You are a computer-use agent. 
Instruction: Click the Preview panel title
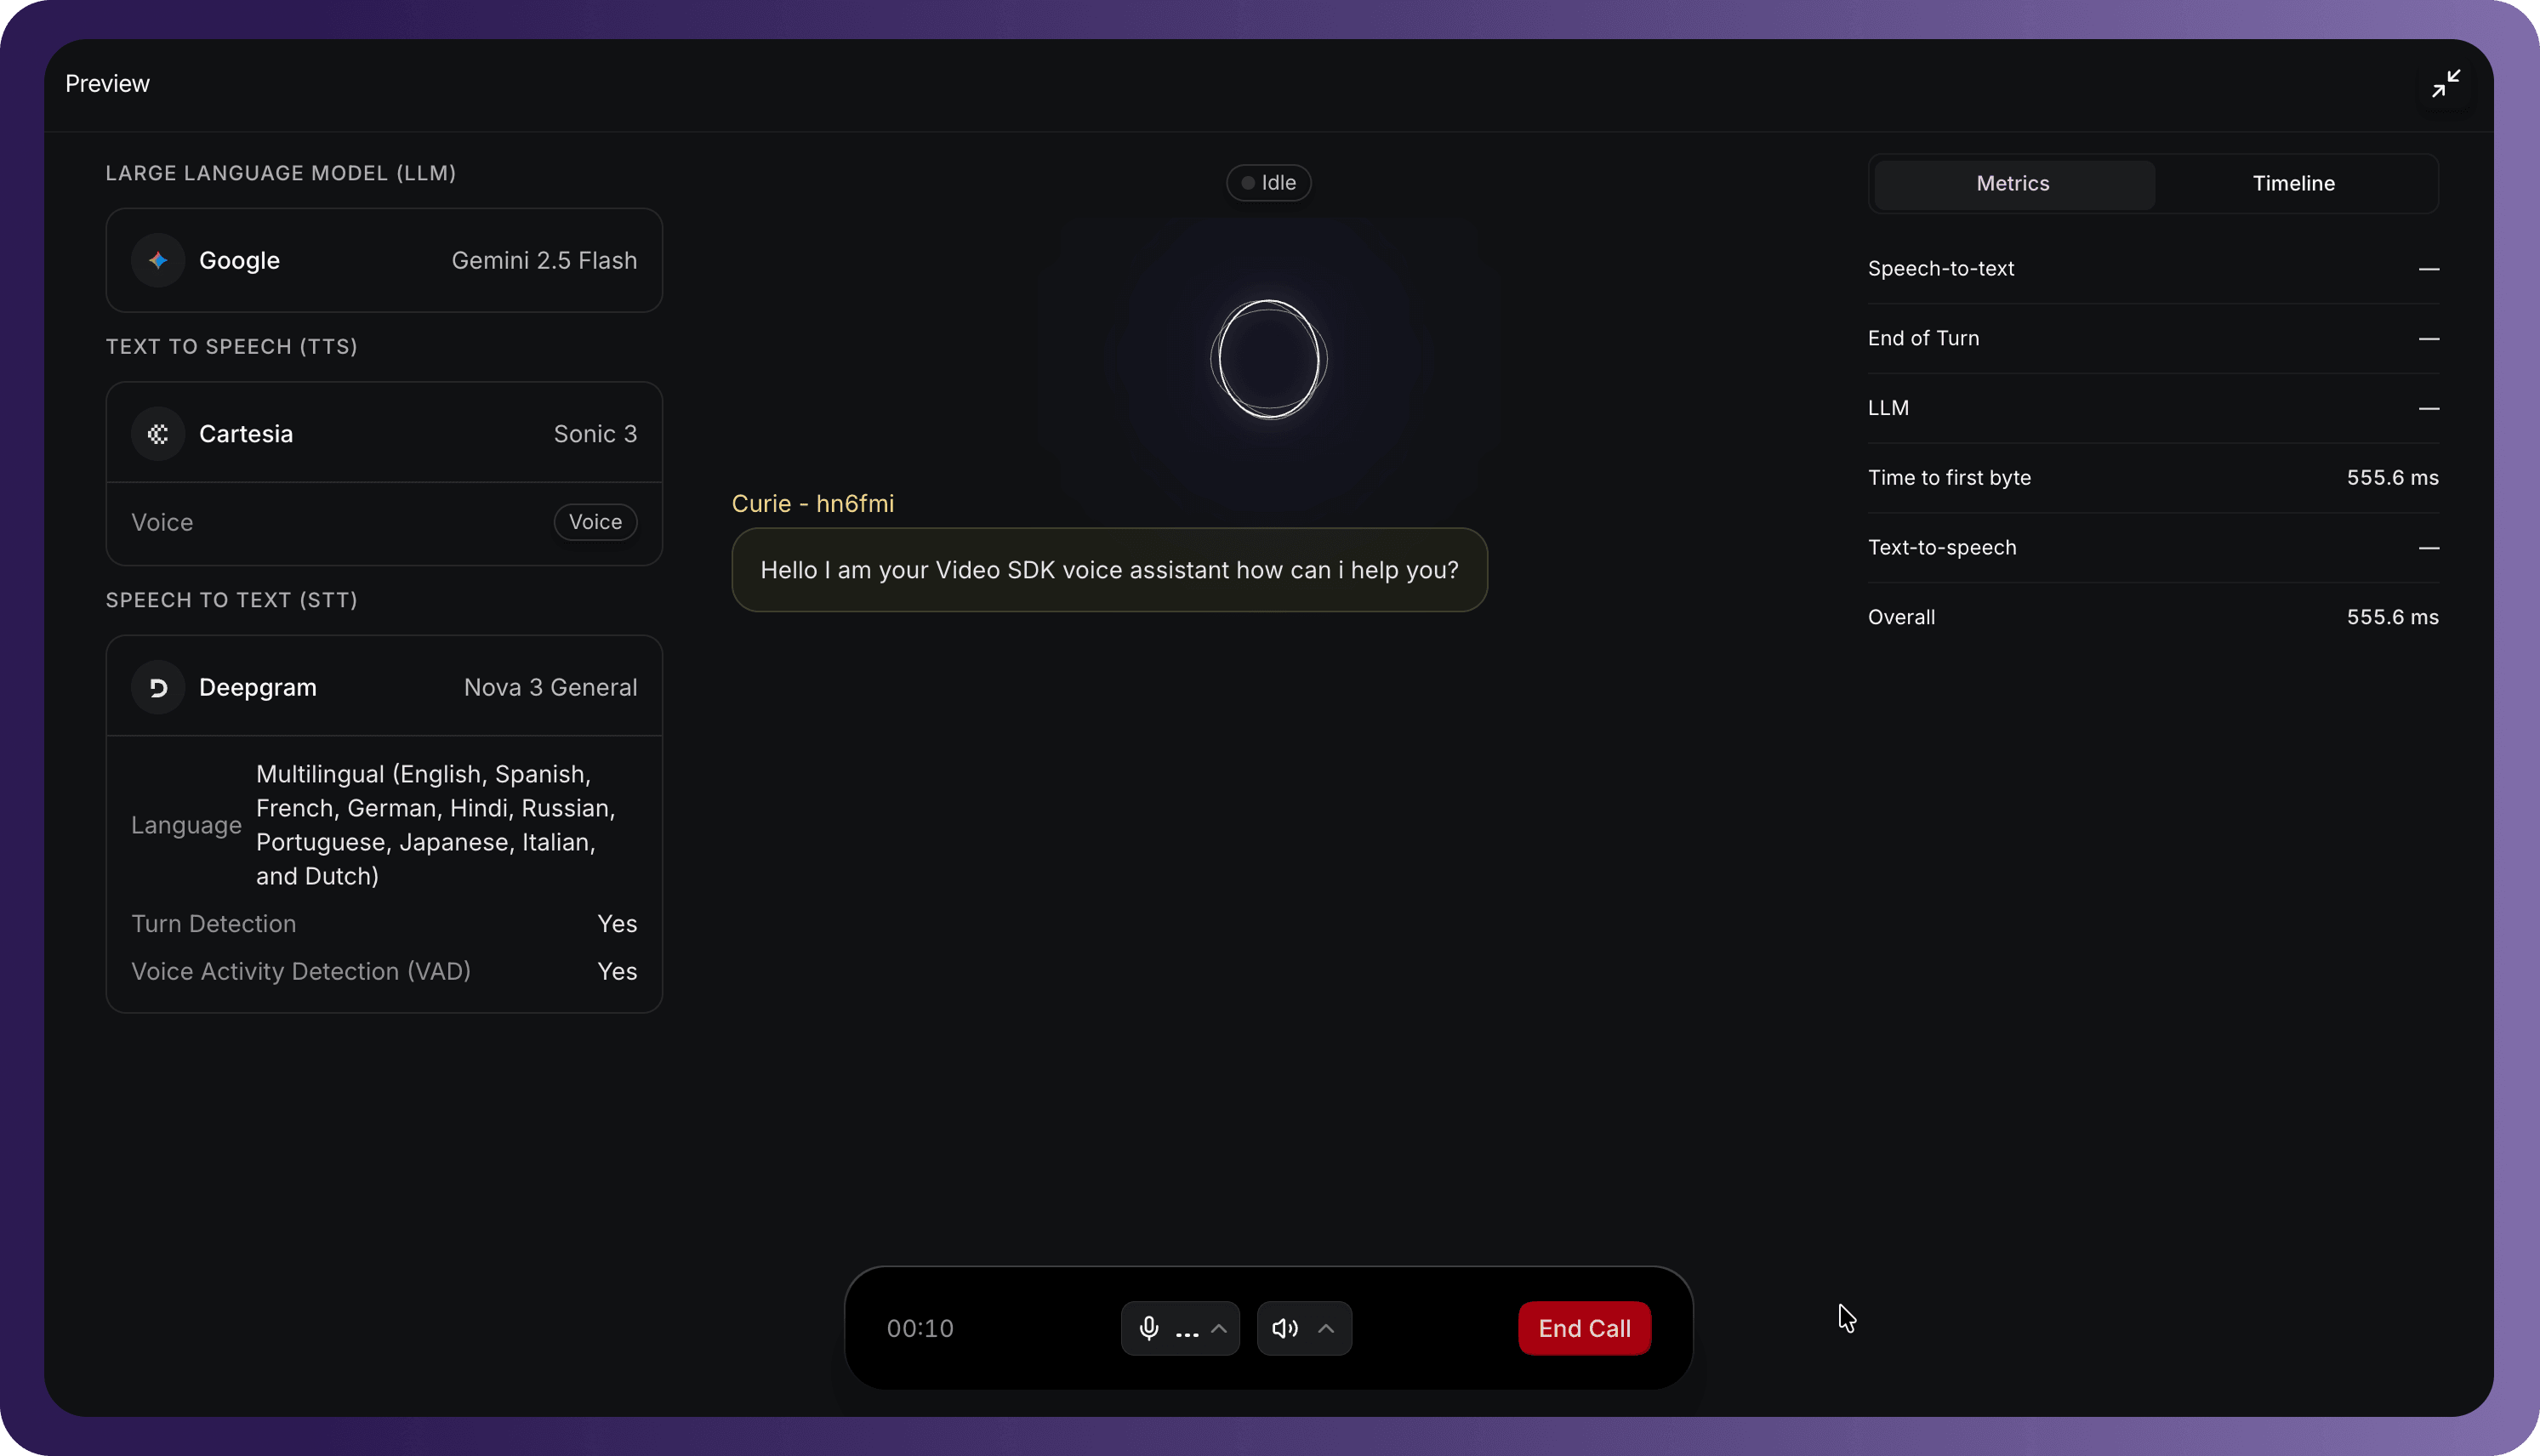pyautogui.click(x=107, y=83)
